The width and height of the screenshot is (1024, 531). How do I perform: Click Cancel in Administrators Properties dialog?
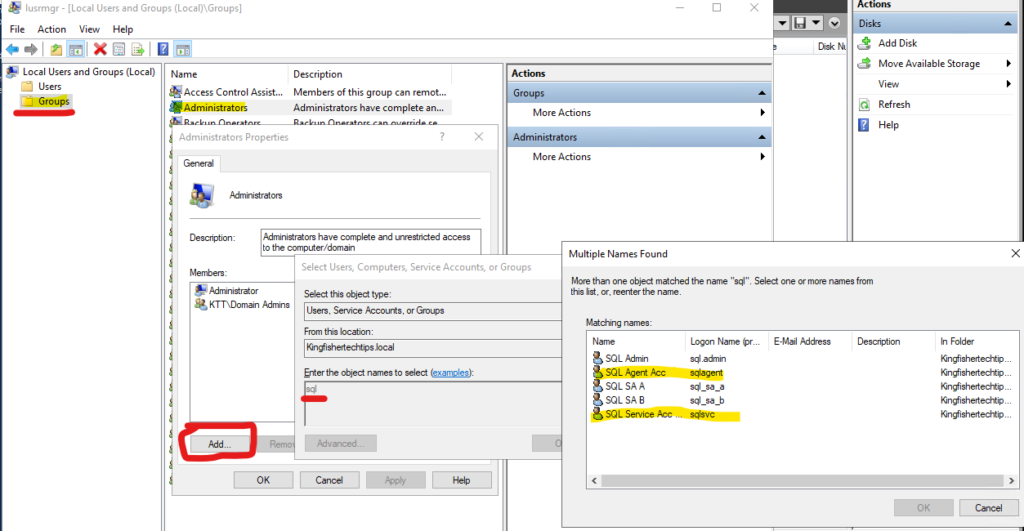click(329, 480)
